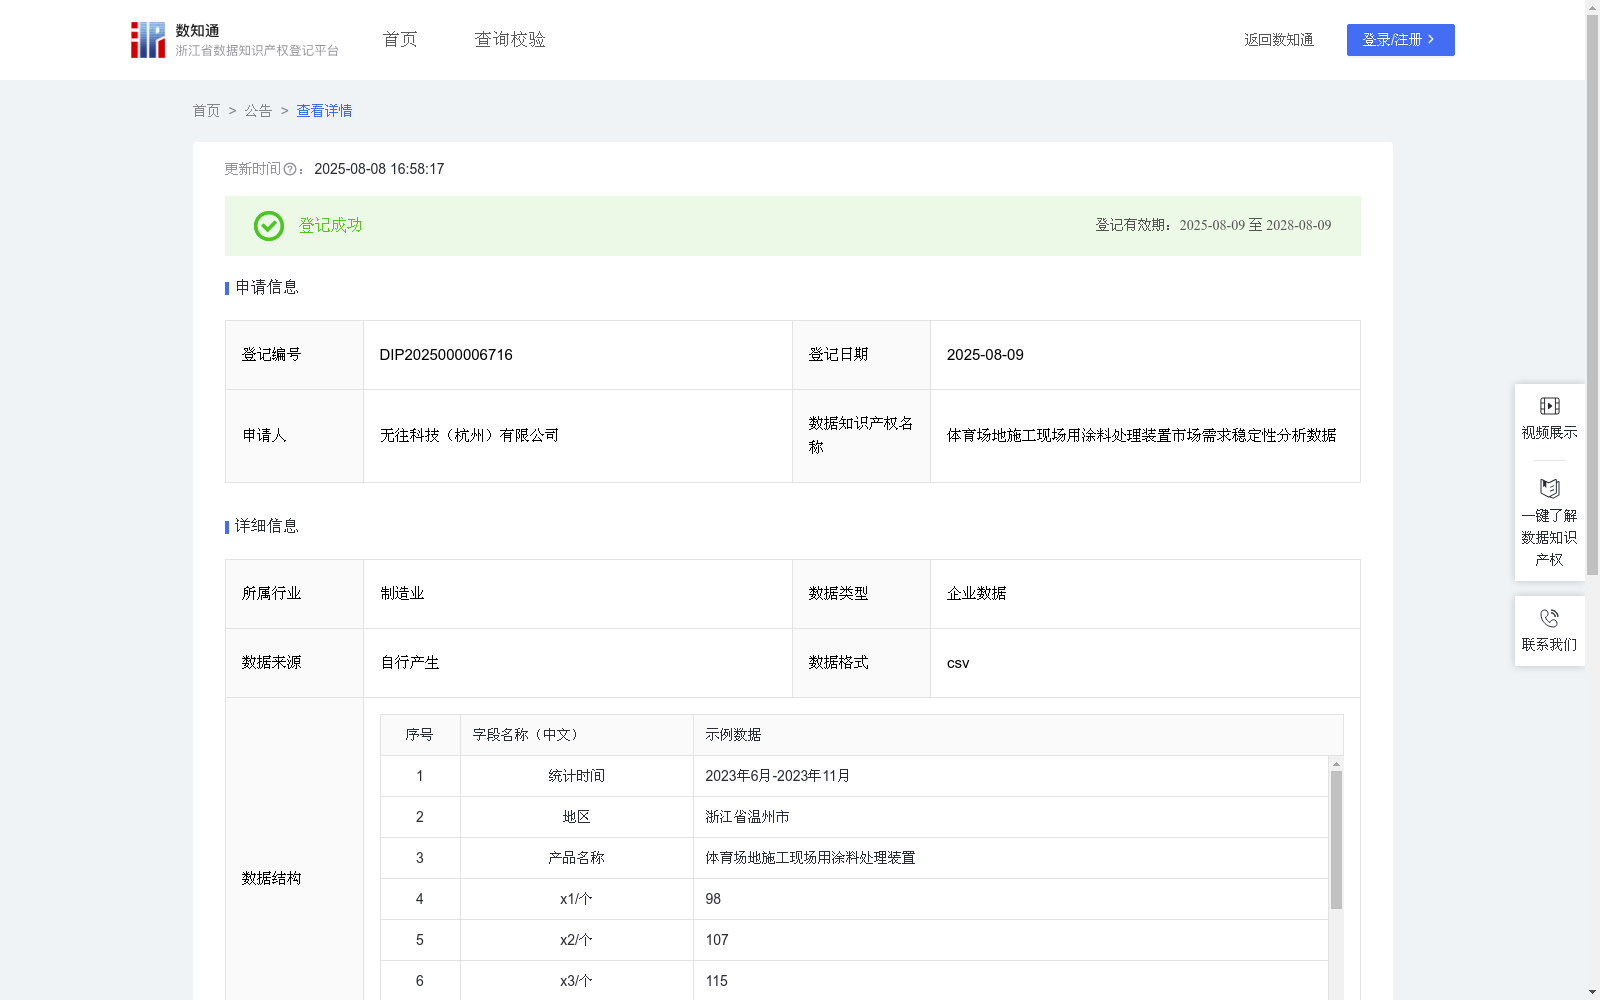Click the page vertical scrollbar thumb
This screenshot has width=1600, height=1000.
coord(1592,295)
